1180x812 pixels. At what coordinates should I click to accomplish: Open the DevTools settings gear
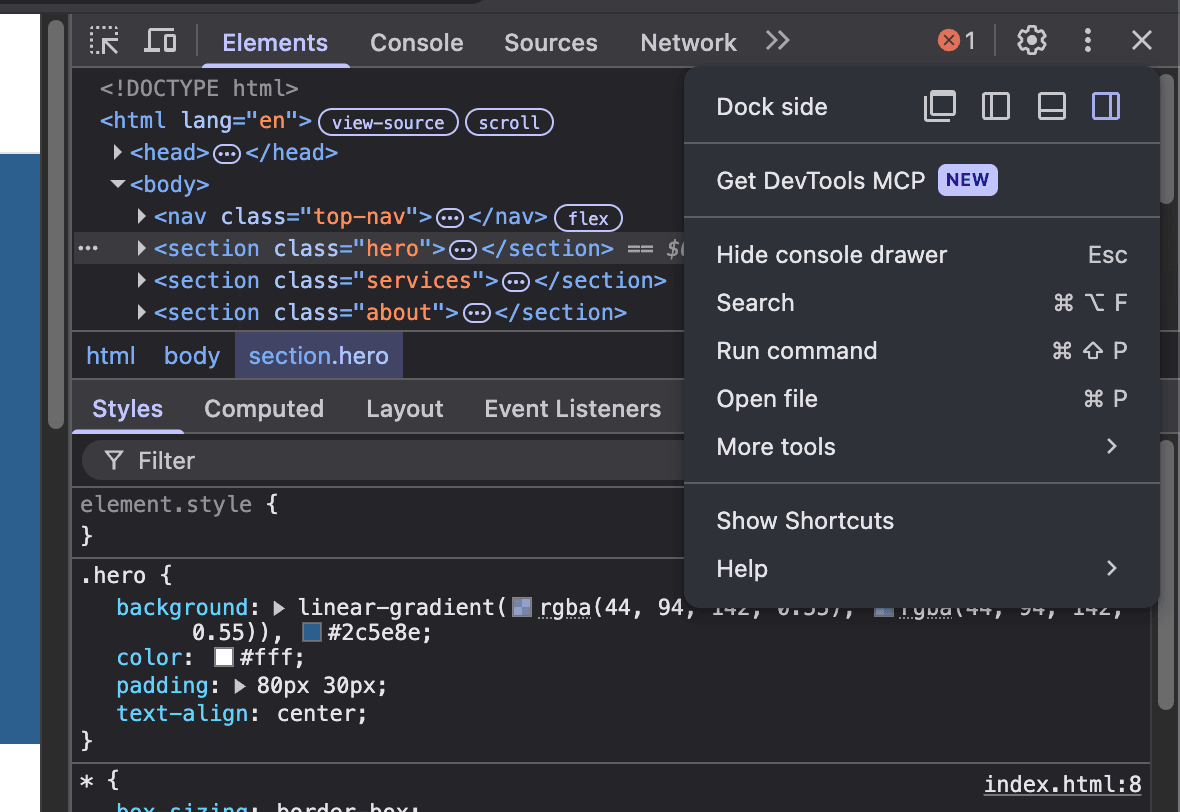point(1032,40)
